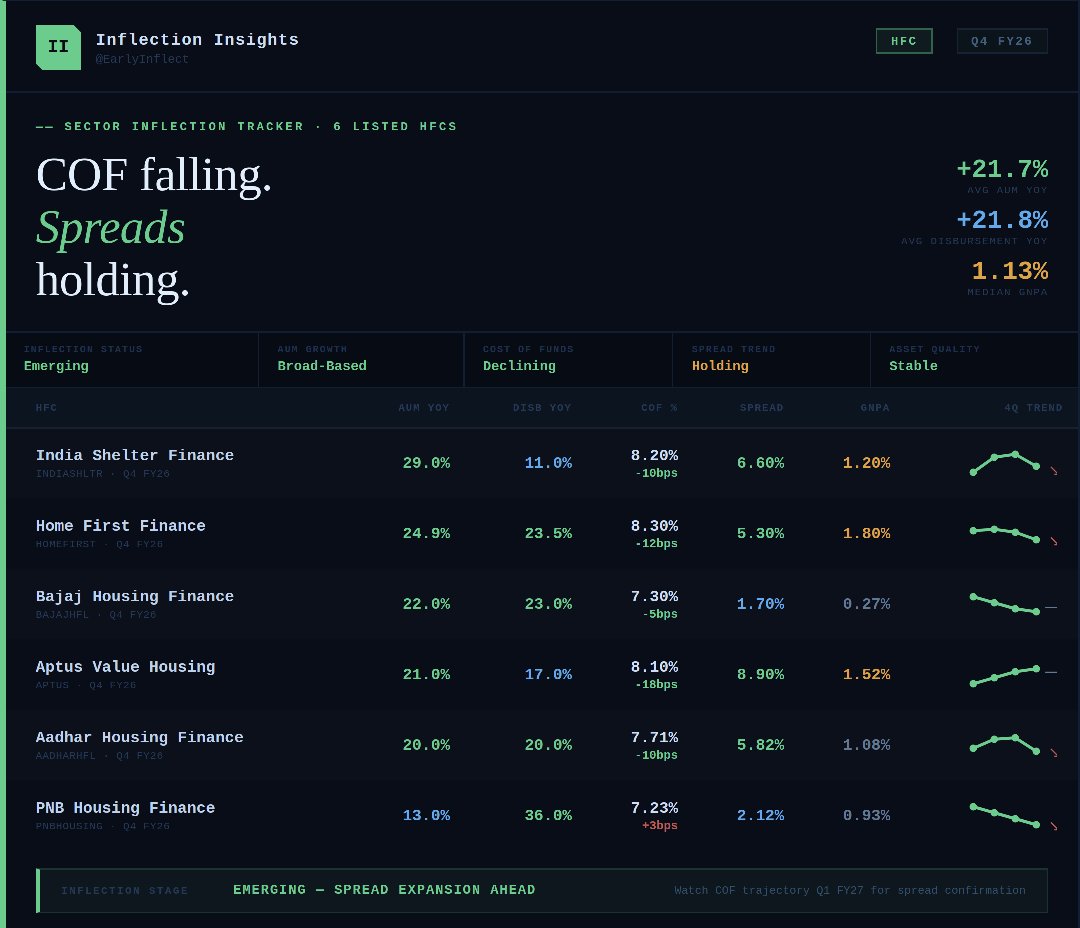View Bajaj Housing Finance sparkline trend
This screenshot has height=928, width=1080.
1004,604
